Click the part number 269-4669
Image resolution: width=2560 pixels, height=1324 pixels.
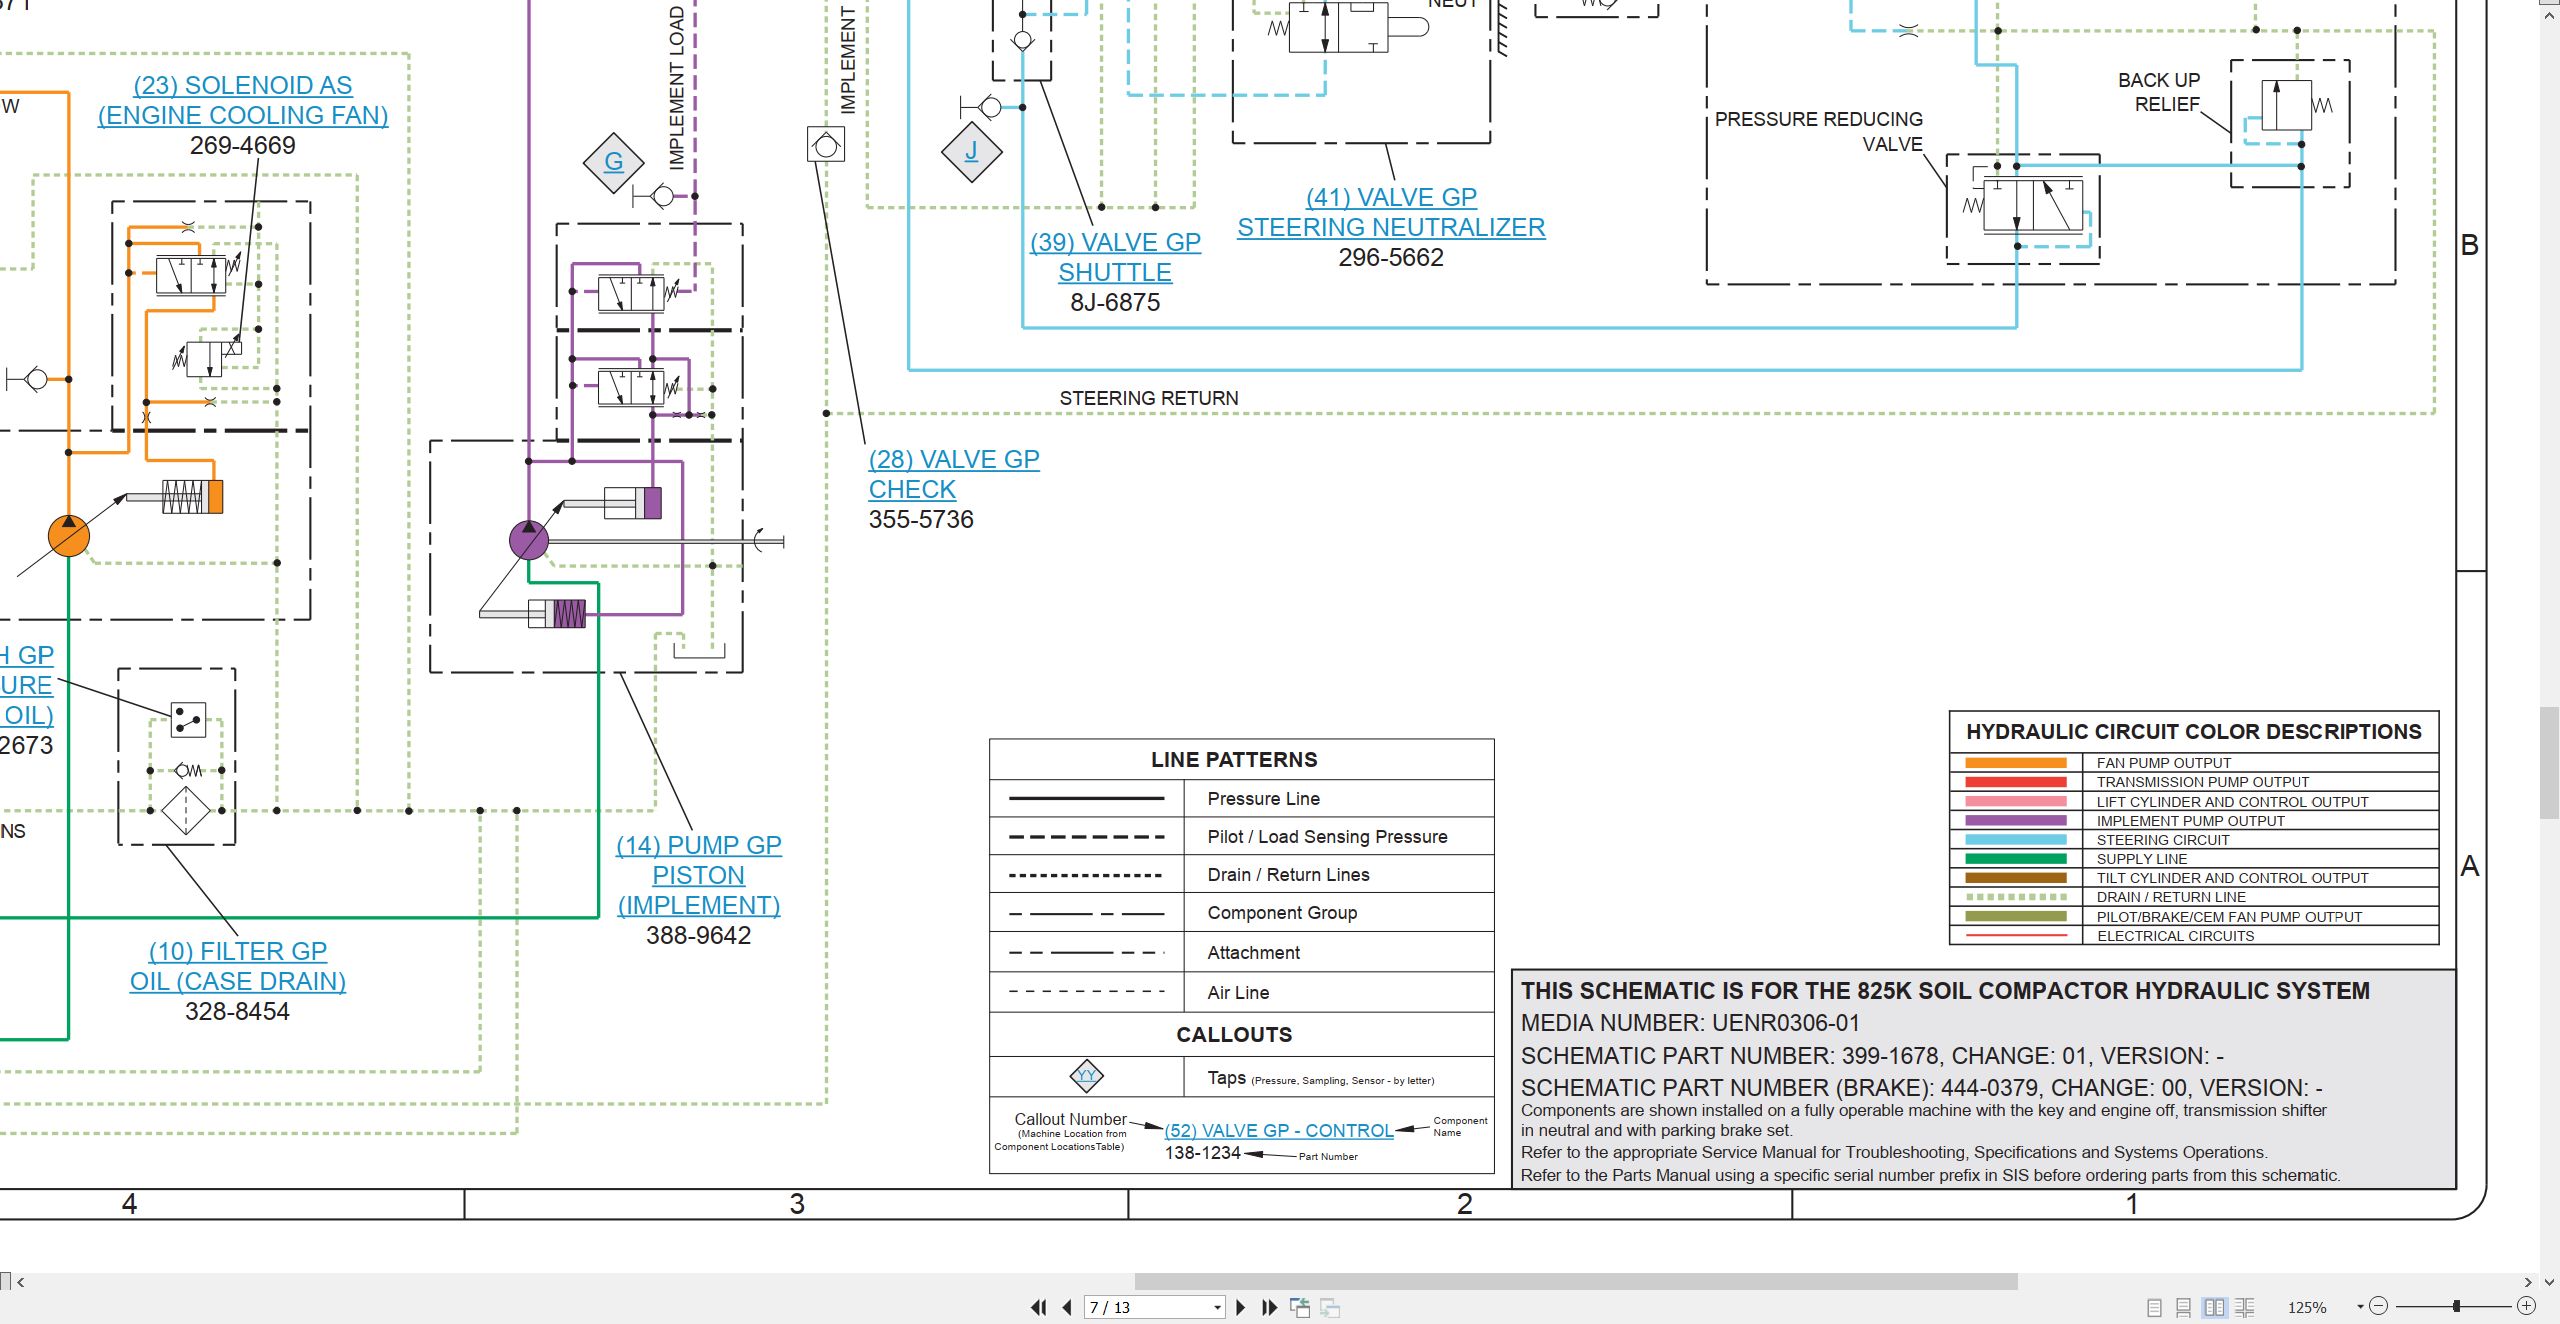[x=243, y=146]
